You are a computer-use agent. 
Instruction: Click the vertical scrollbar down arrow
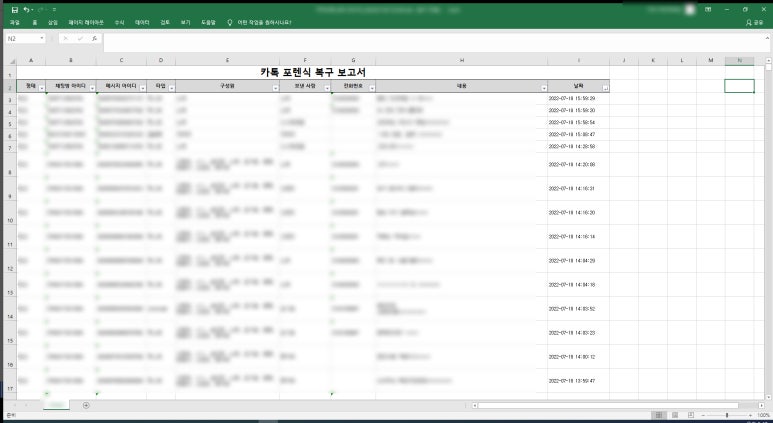click(768, 396)
